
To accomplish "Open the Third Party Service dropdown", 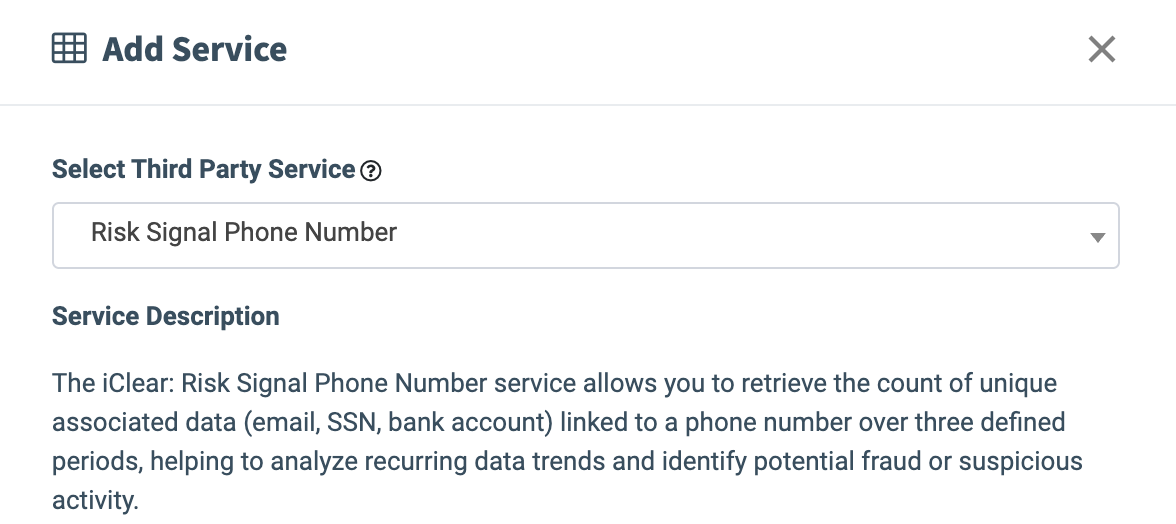I will 585,236.
